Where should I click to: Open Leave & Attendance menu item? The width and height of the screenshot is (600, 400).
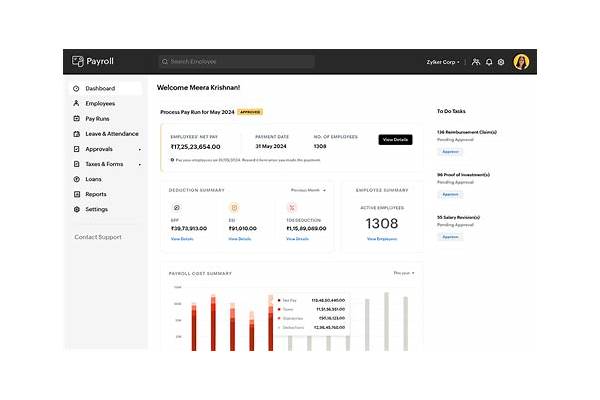pyautogui.click(x=106, y=134)
